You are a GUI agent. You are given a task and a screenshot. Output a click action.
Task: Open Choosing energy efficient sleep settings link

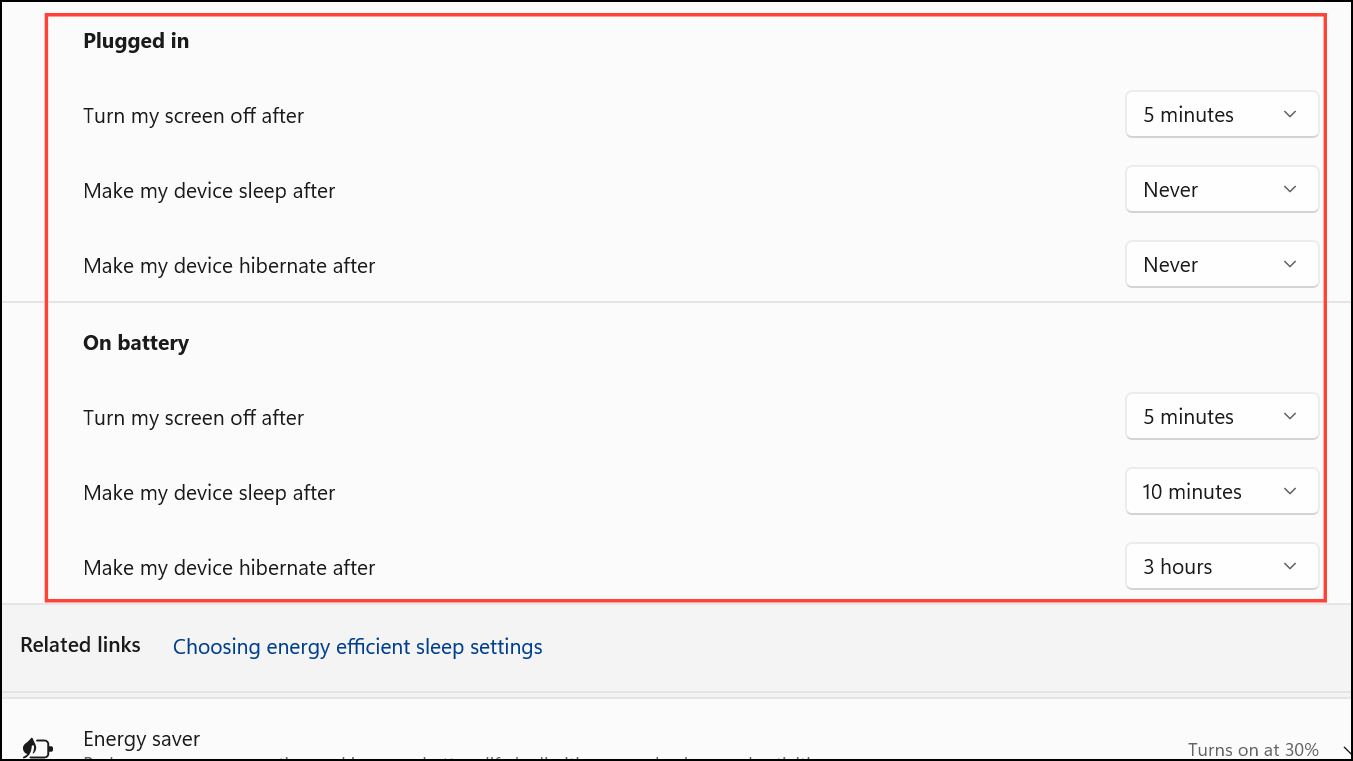[358, 647]
